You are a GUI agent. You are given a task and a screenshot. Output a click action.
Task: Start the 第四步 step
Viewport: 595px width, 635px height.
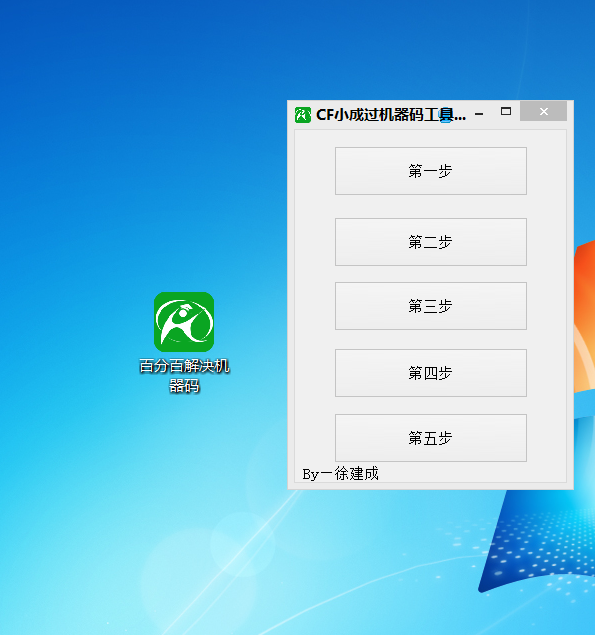pyautogui.click(x=431, y=373)
